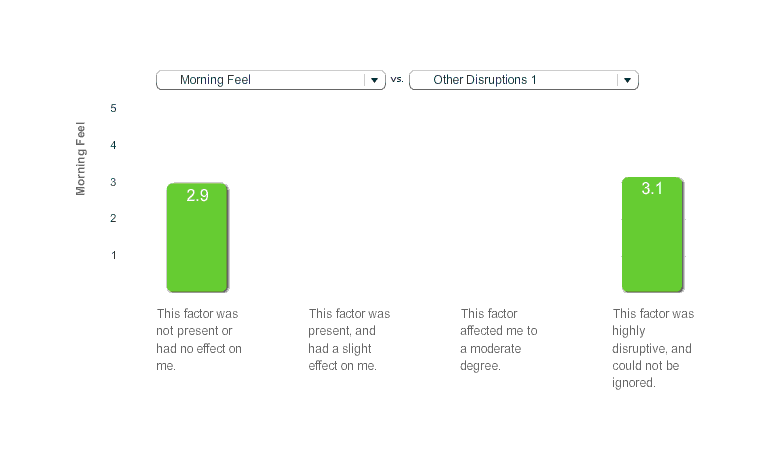Click the 'not present or had no effect' label

point(199,340)
